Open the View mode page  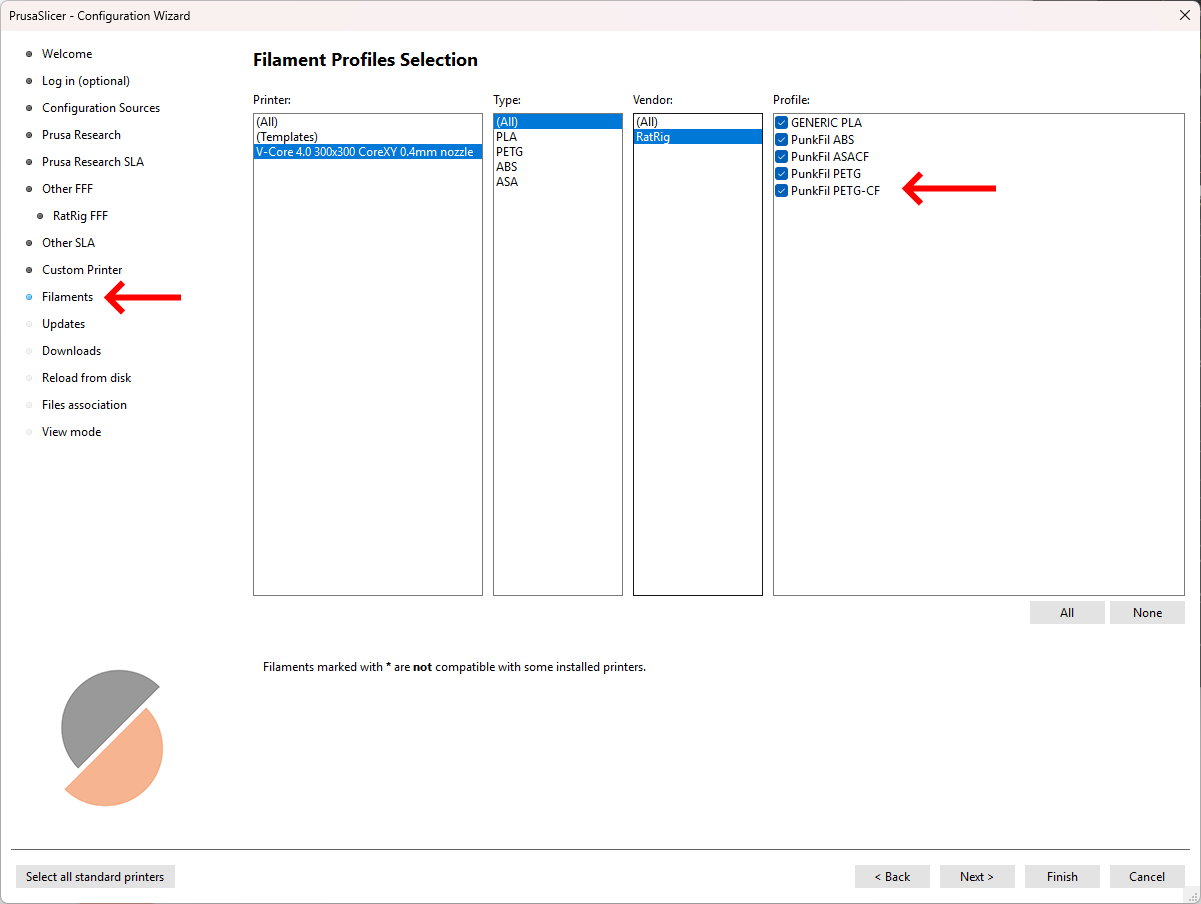pos(71,432)
